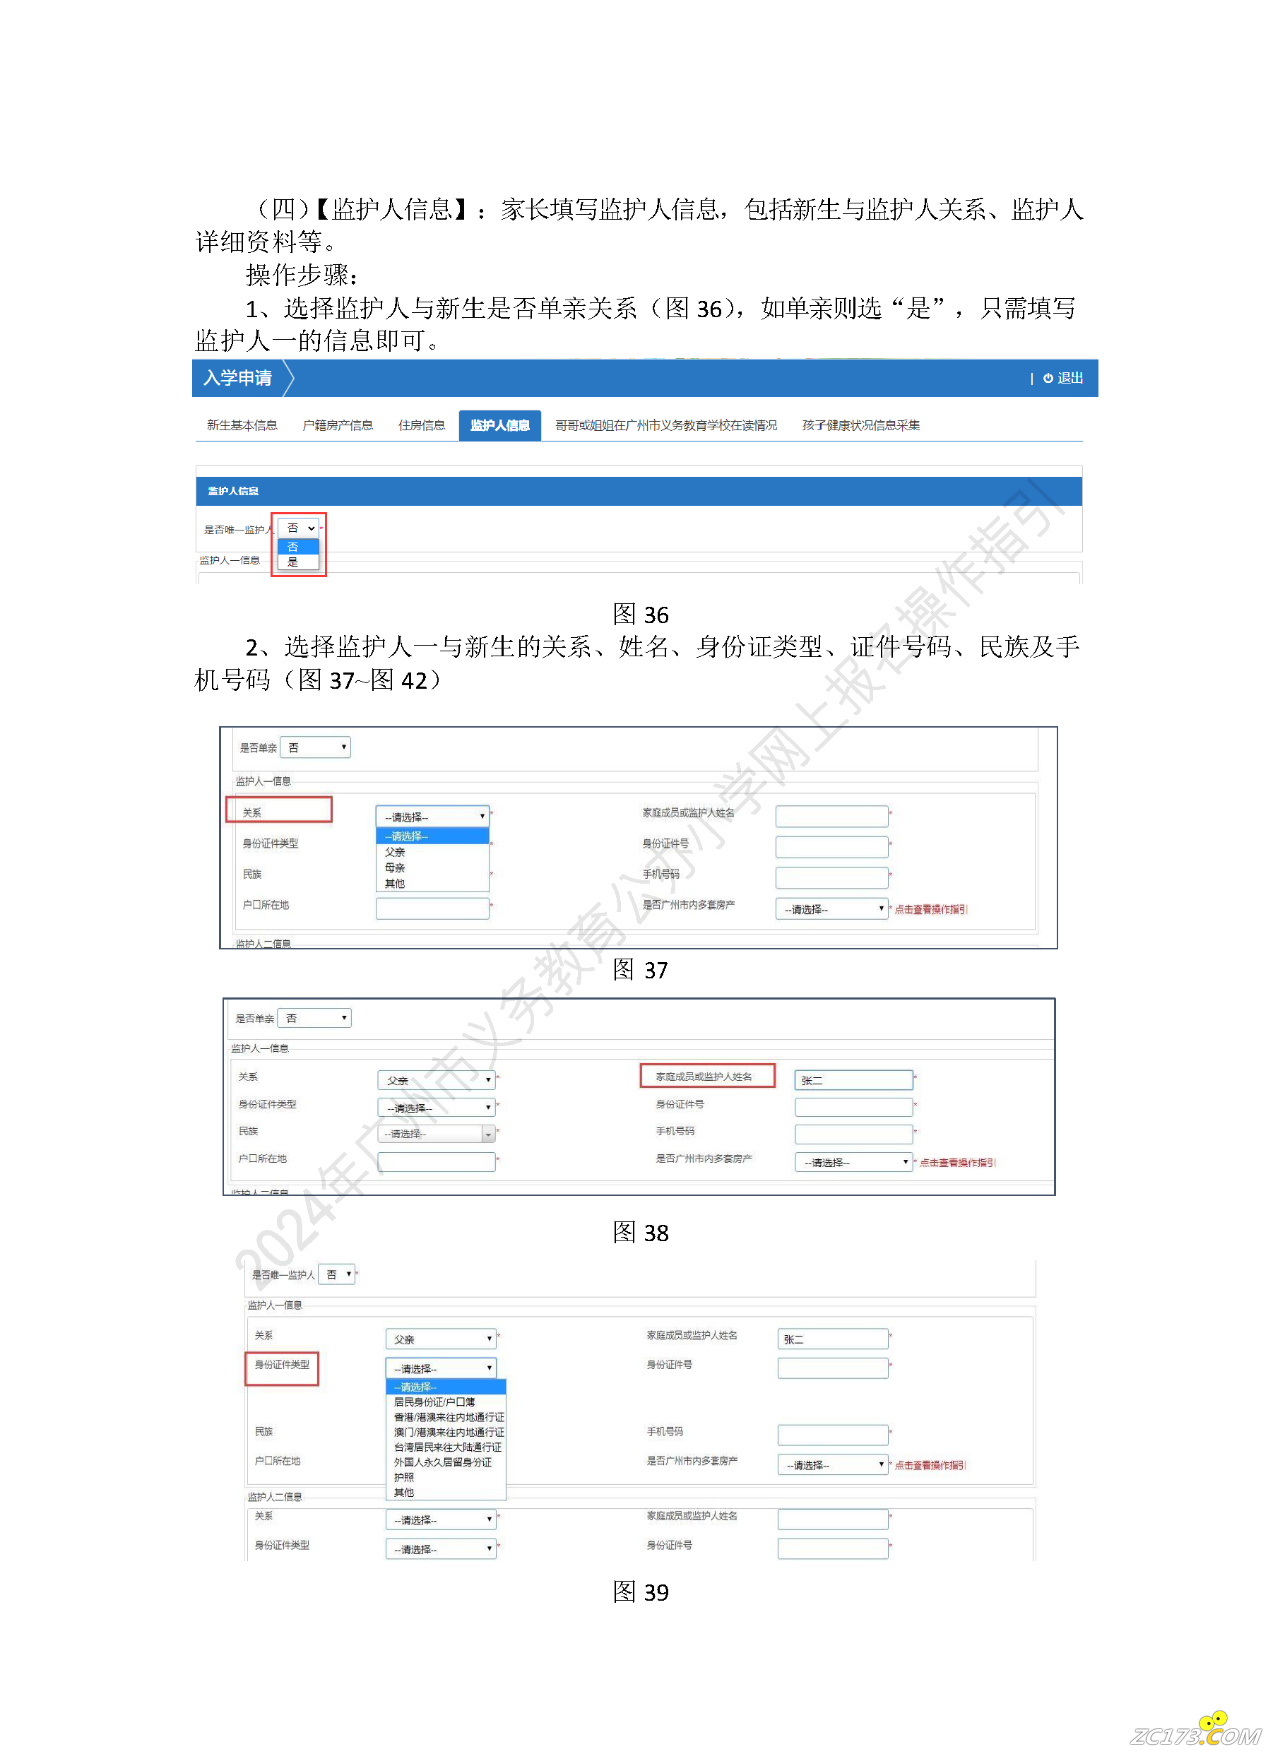Choose highlighted 否 option in figure 36 list
Image resolution: width=1280 pixels, height=1759 pixels.
(299, 547)
